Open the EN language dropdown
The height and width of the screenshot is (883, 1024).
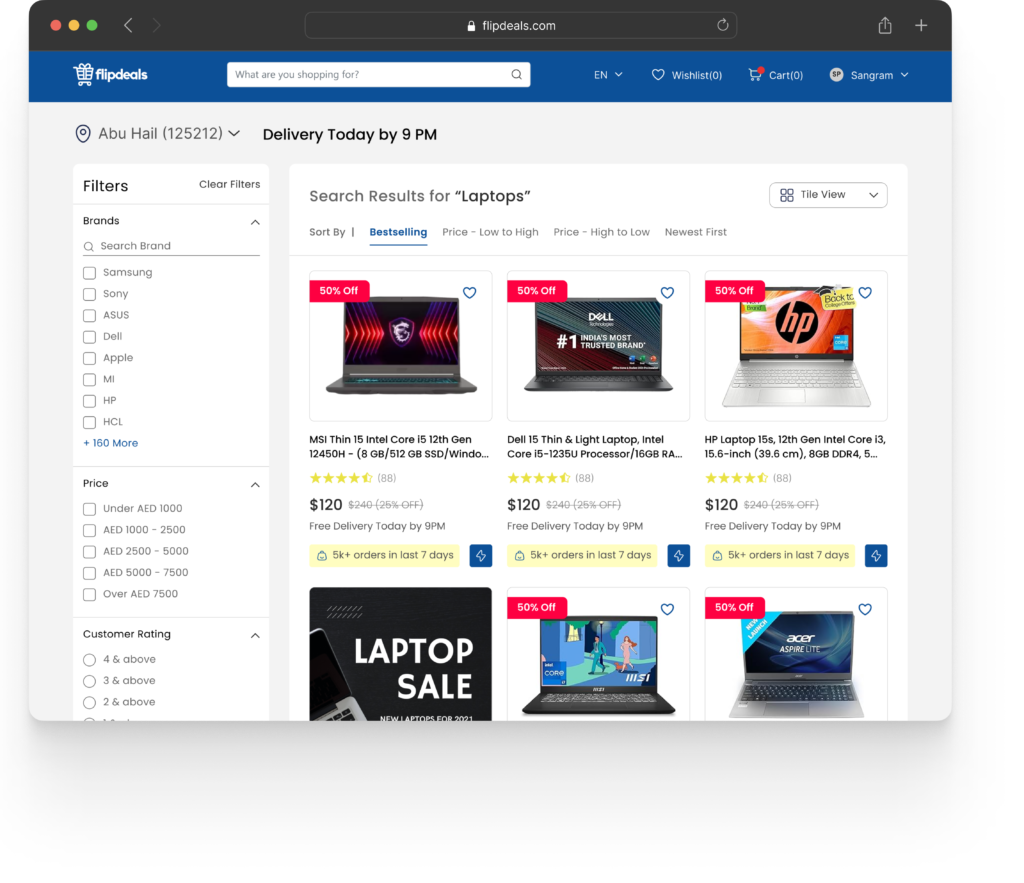[x=608, y=75]
